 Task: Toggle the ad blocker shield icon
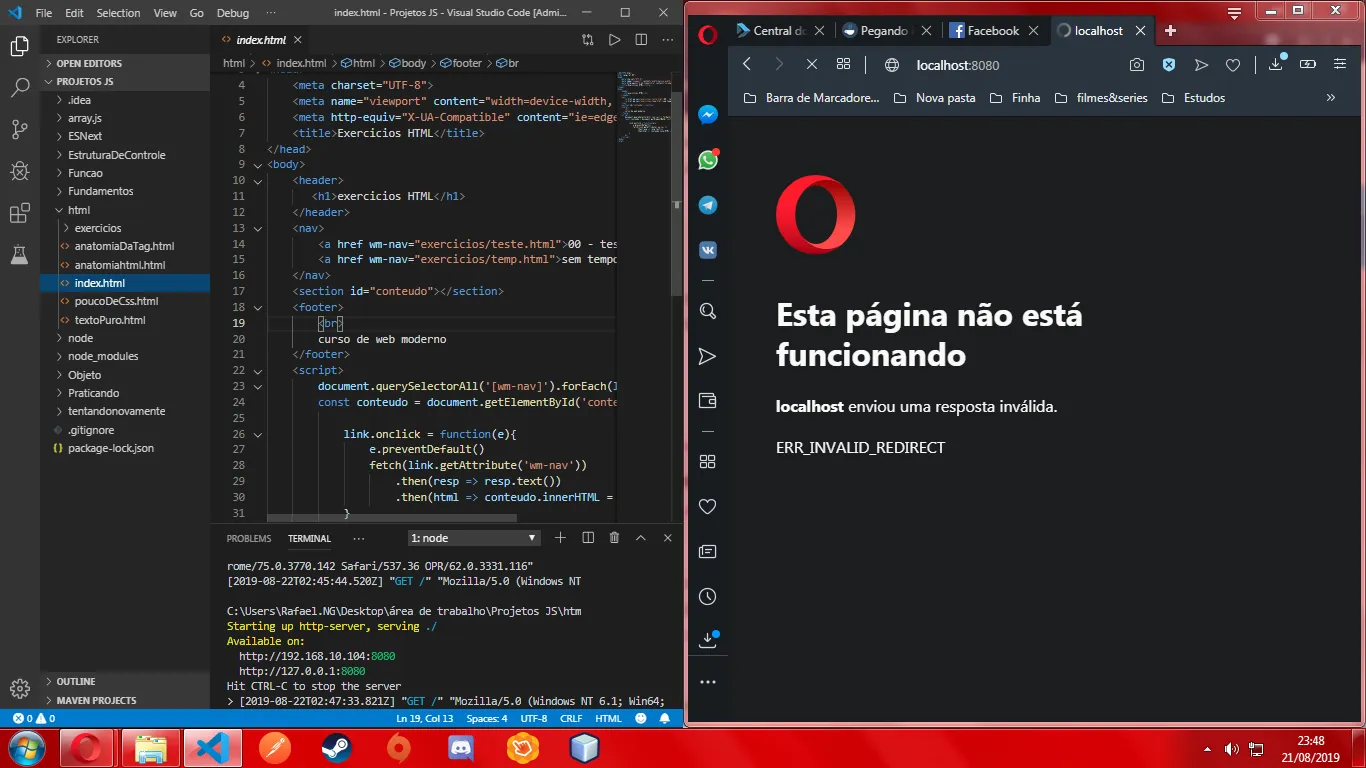point(1168,65)
